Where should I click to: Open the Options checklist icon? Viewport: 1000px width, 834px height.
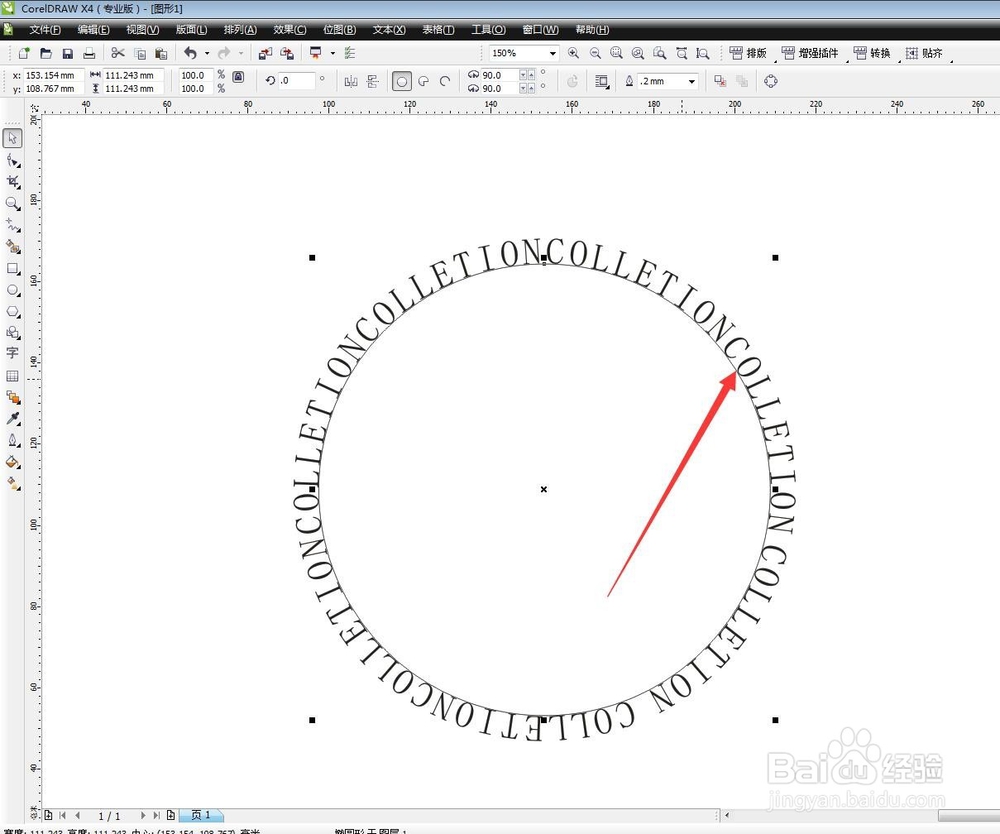tap(349, 54)
